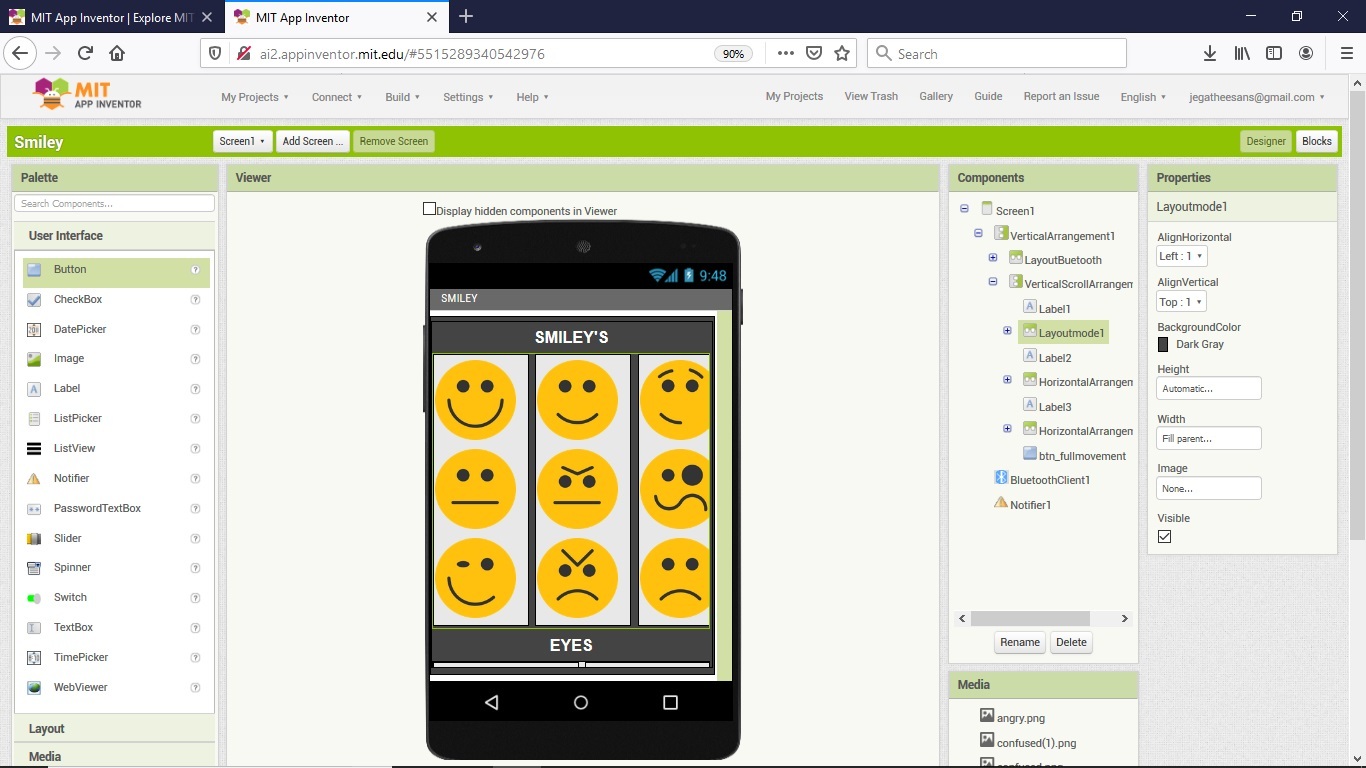Collapse the VerticalArrangement1 node
The height and width of the screenshot is (768, 1366).
pyautogui.click(x=978, y=234)
